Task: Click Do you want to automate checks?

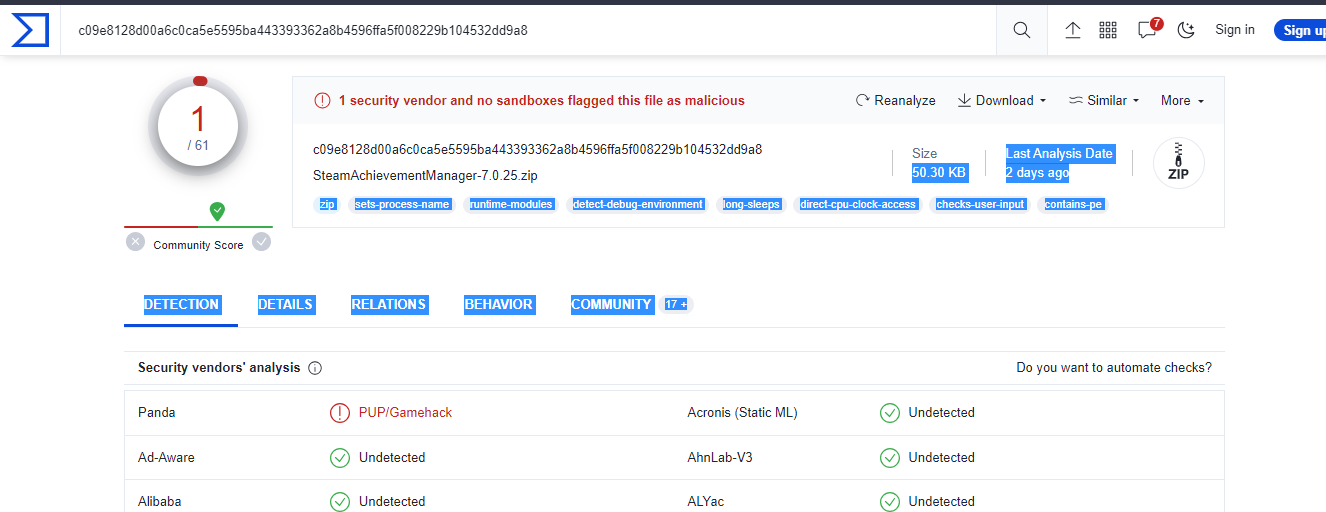Action: (1114, 368)
